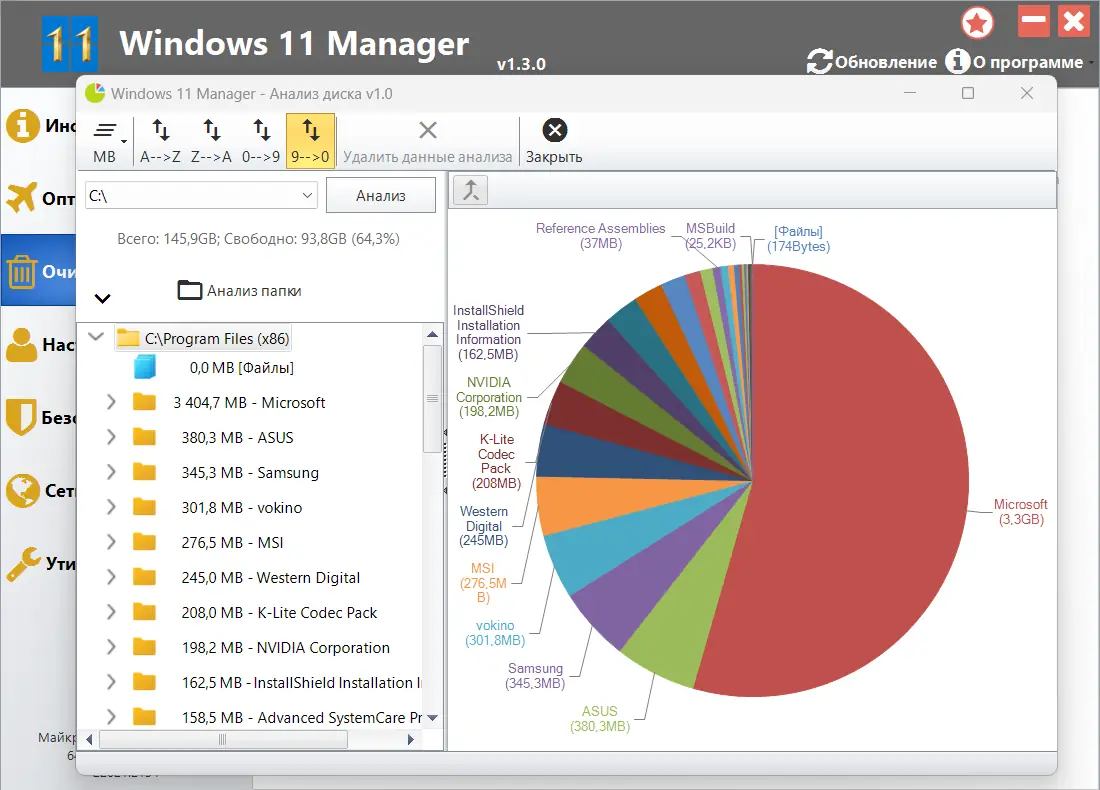Expand the Samsung folder node
This screenshot has height=790, width=1100.
tap(111, 471)
